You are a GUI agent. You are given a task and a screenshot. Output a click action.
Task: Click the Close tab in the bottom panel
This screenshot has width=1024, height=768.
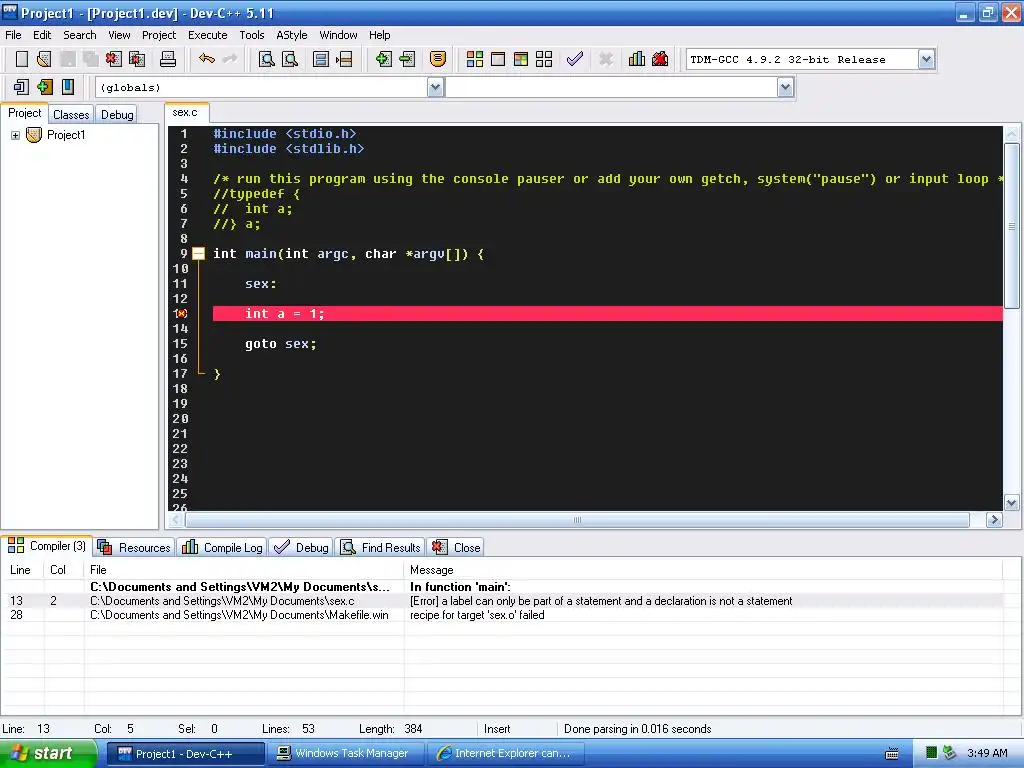(456, 547)
